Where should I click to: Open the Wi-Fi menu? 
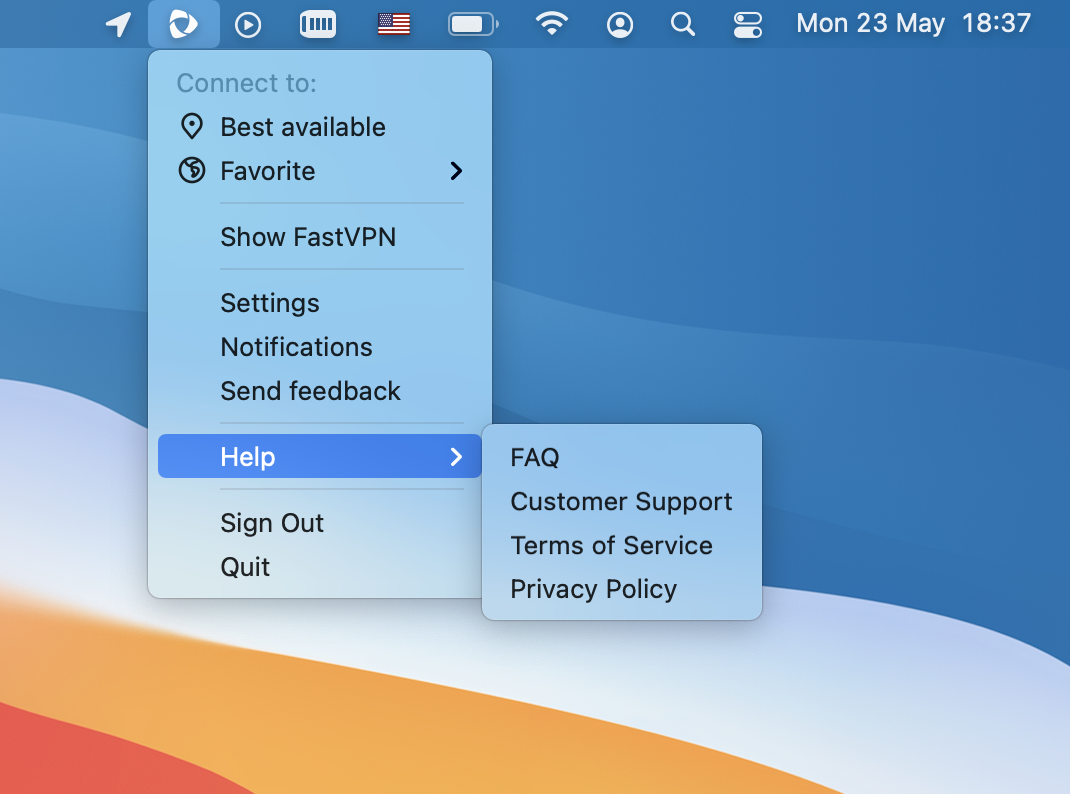coord(551,24)
